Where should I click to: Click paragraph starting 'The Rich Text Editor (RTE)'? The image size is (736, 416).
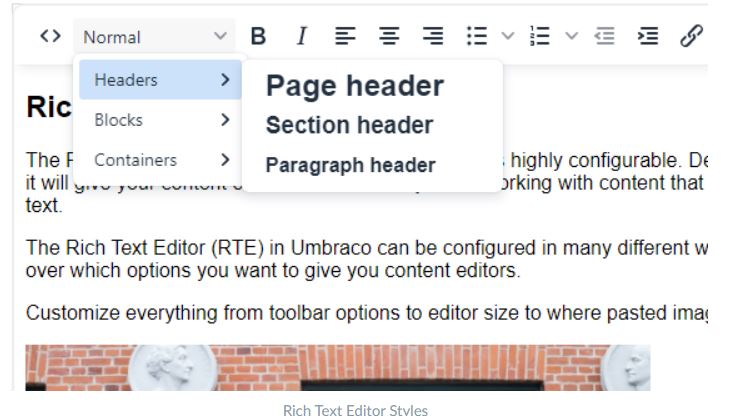[366, 259]
